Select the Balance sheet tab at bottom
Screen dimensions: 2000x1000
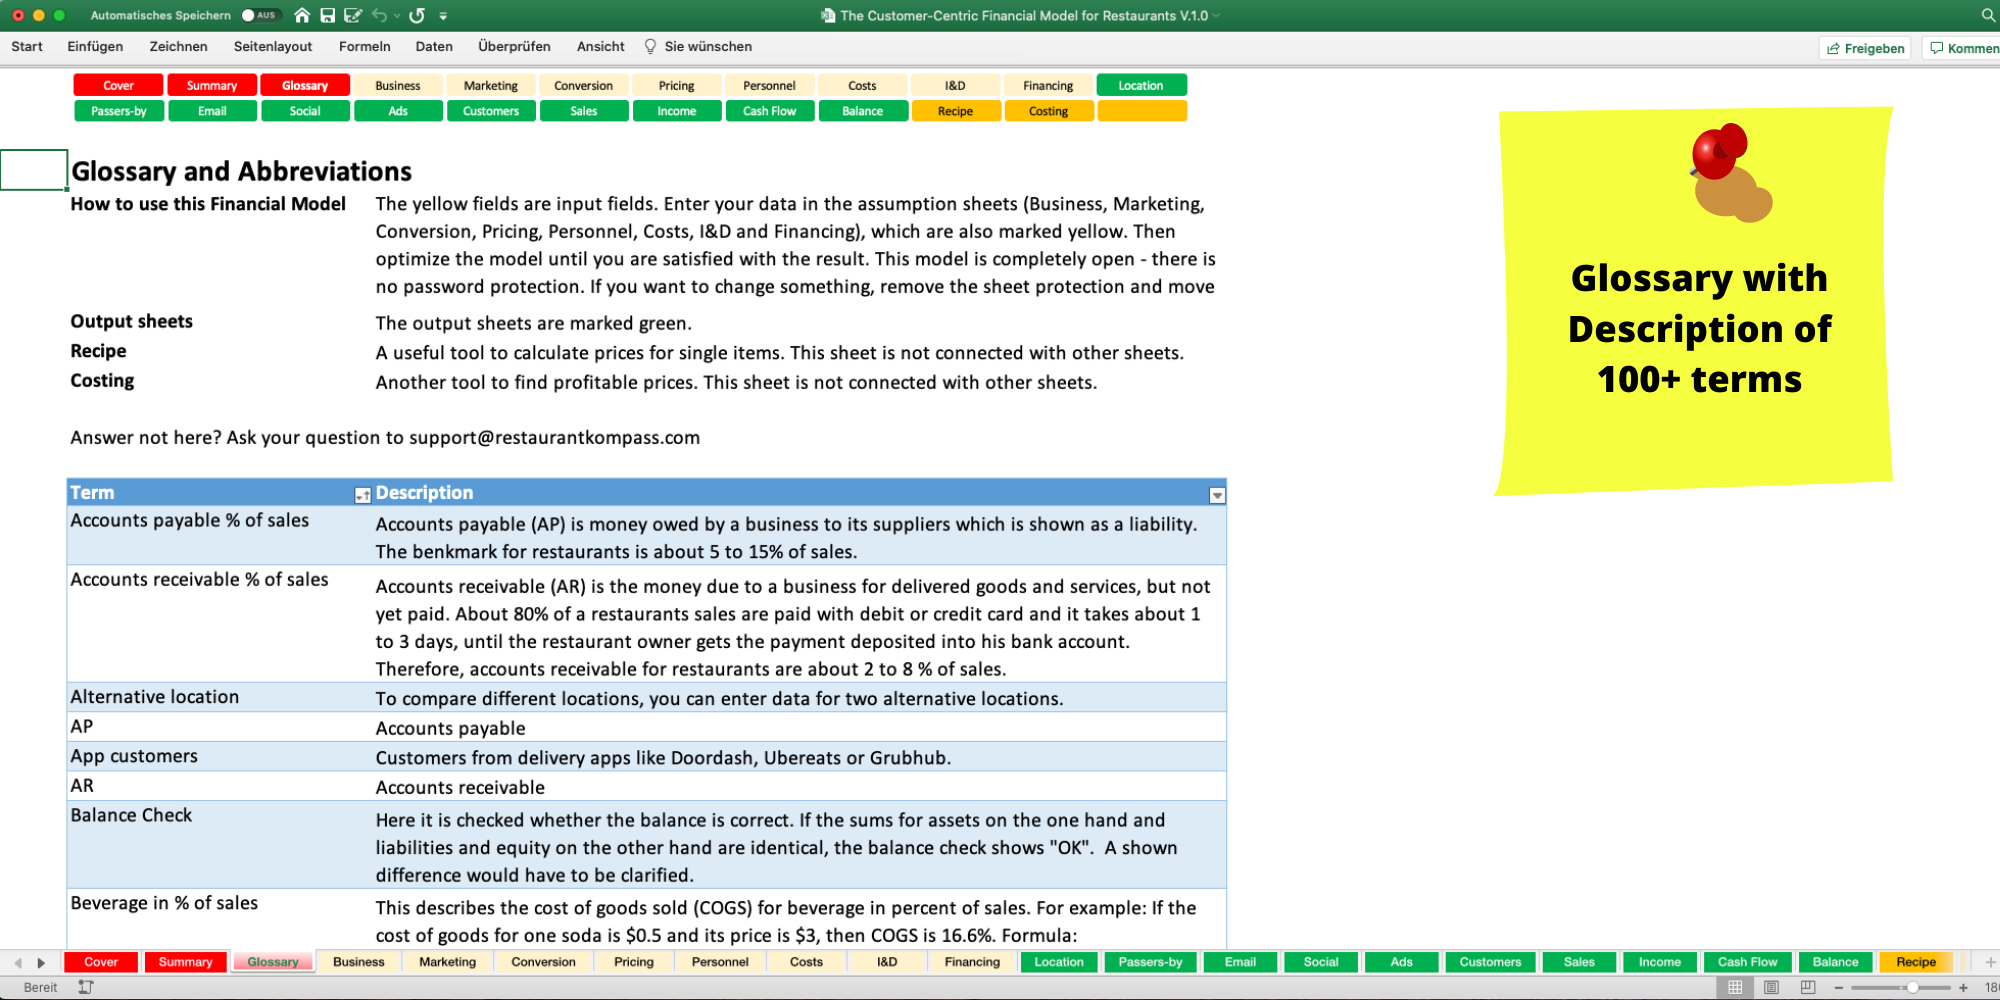1835,962
